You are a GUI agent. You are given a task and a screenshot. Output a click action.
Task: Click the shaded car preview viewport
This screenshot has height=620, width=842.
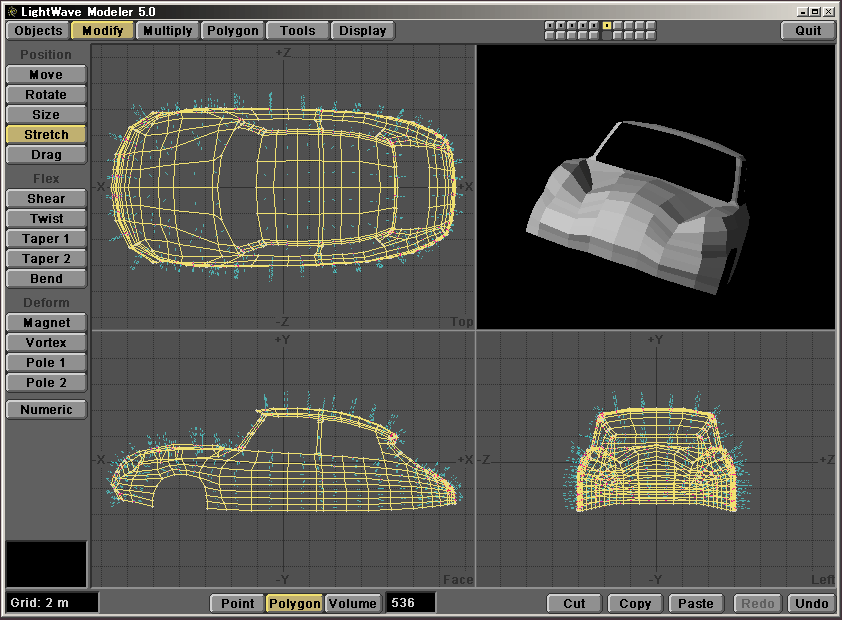coord(655,187)
